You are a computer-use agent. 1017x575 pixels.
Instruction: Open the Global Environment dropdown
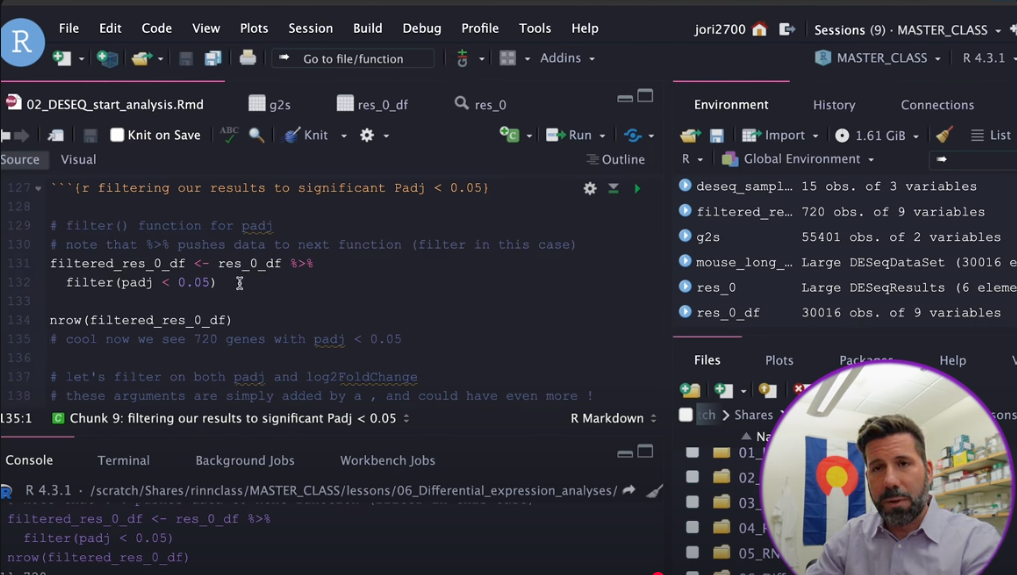coord(798,159)
